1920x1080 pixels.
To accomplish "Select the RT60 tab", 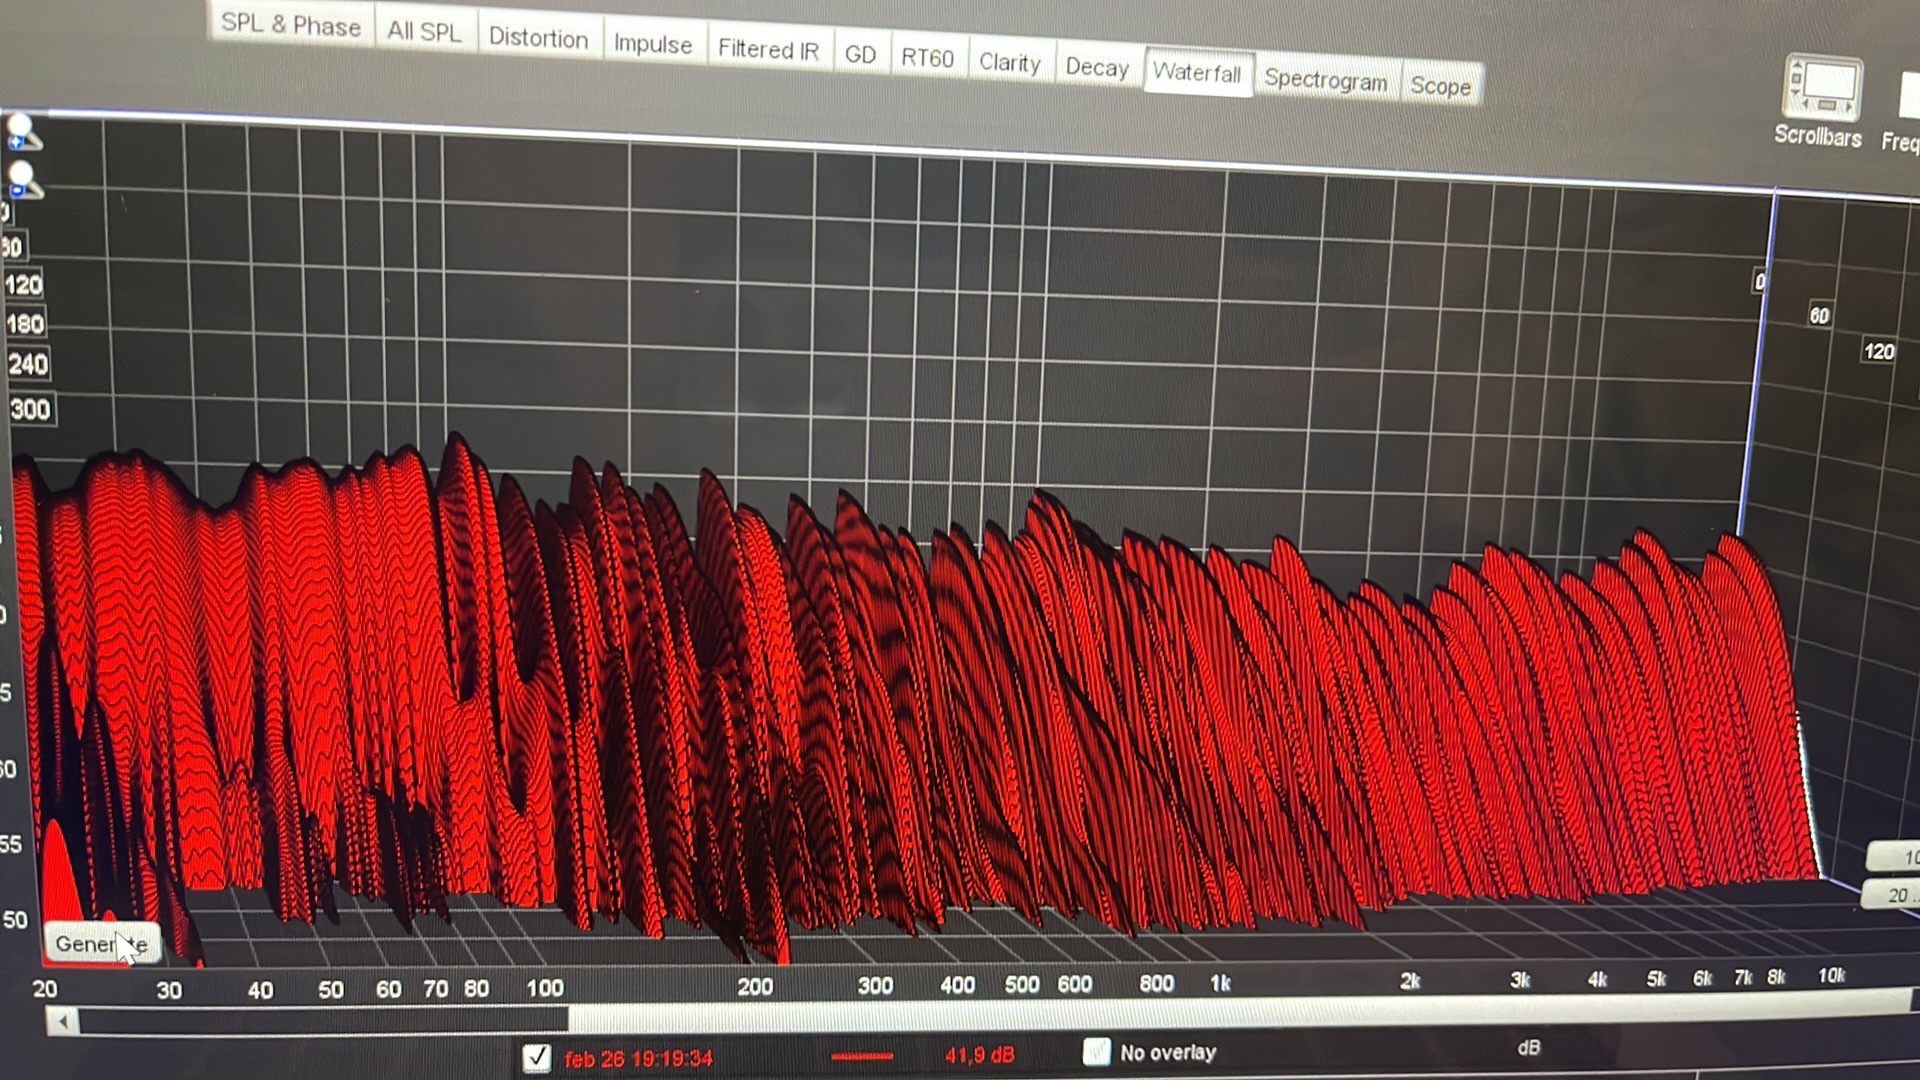I will point(927,58).
